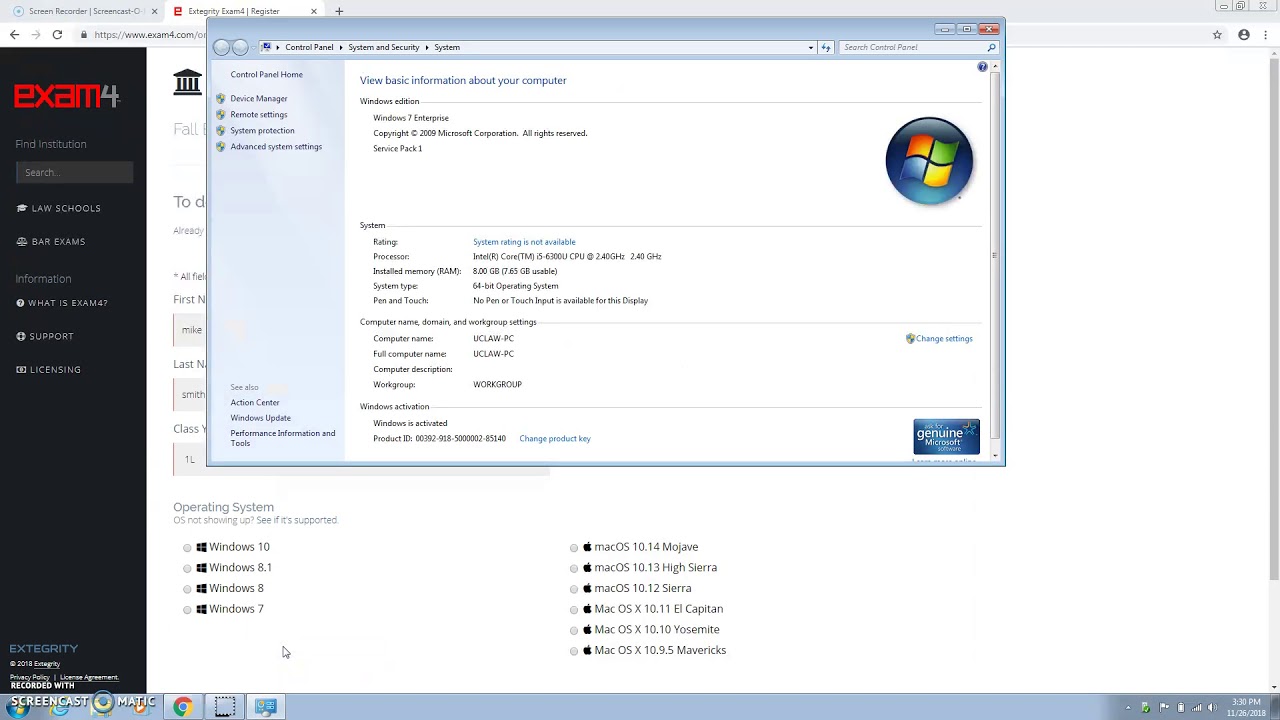Viewport: 1280px width, 720px height.
Task: Select macOS 10.12 Sierra radio button
Action: (574, 589)
